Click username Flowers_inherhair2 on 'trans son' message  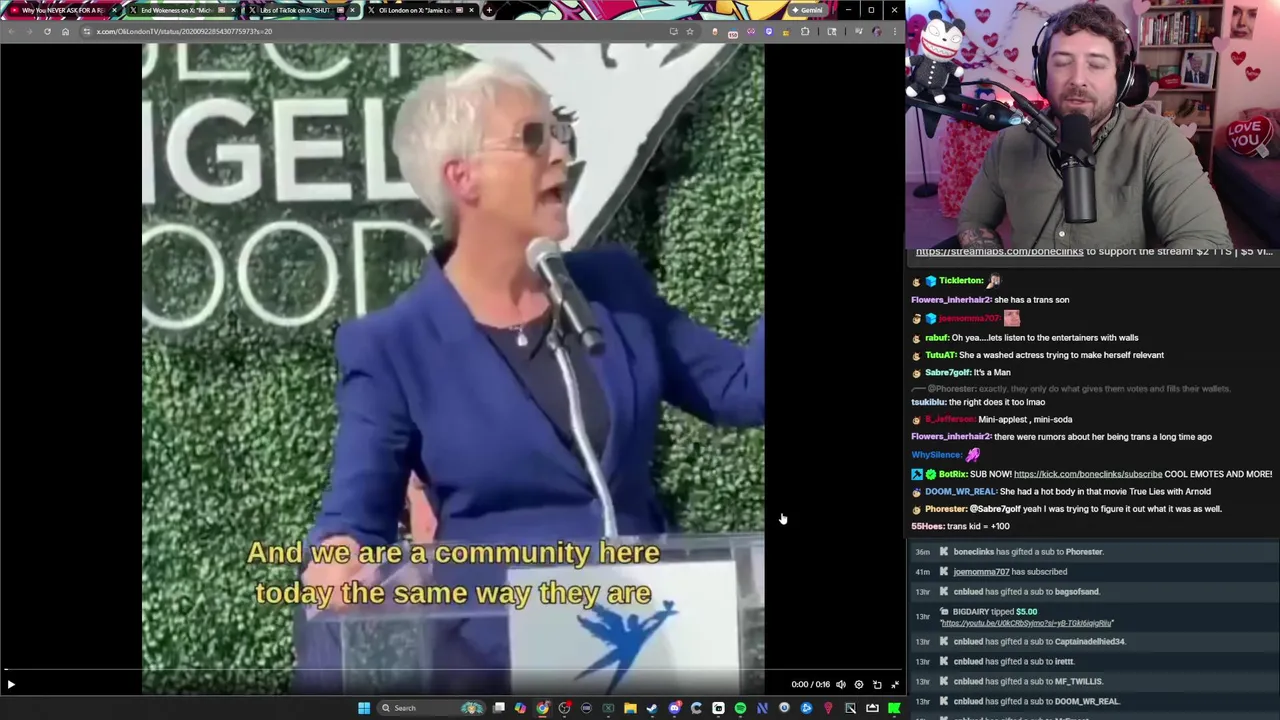point(951,300)
